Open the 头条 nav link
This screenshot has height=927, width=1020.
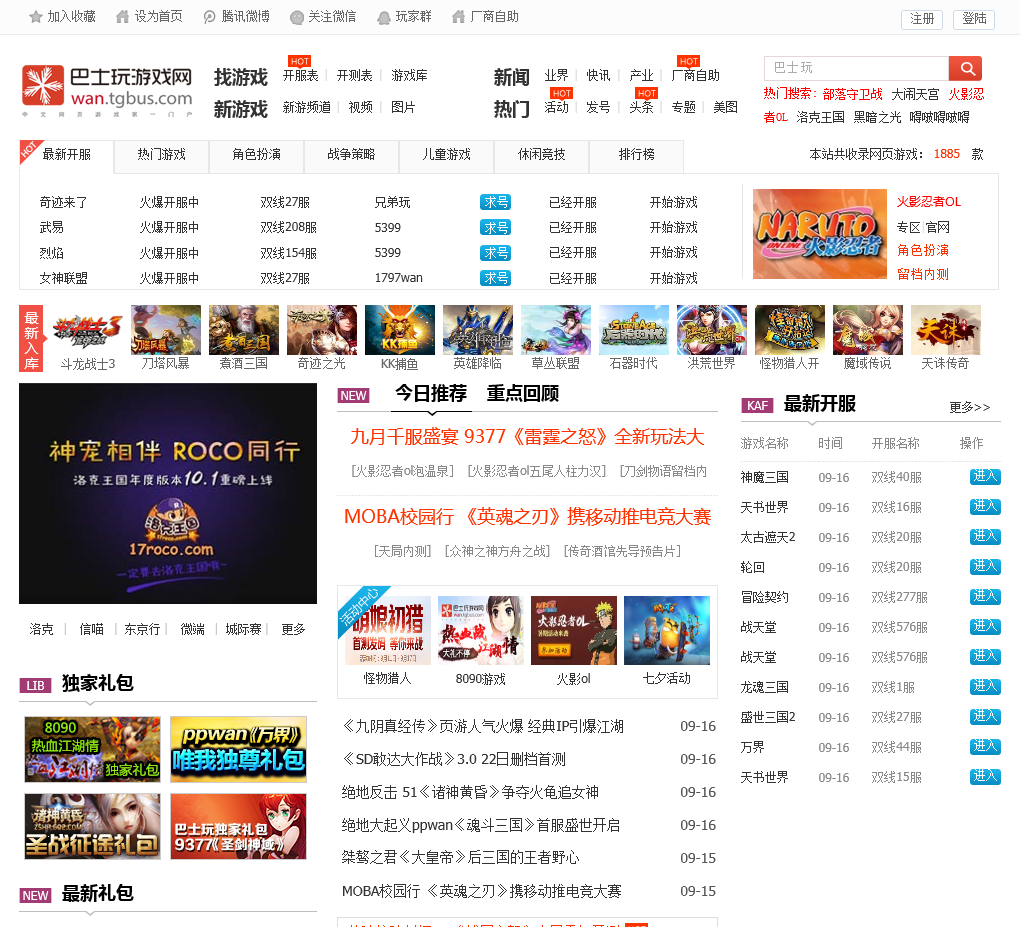click(641, 107)
